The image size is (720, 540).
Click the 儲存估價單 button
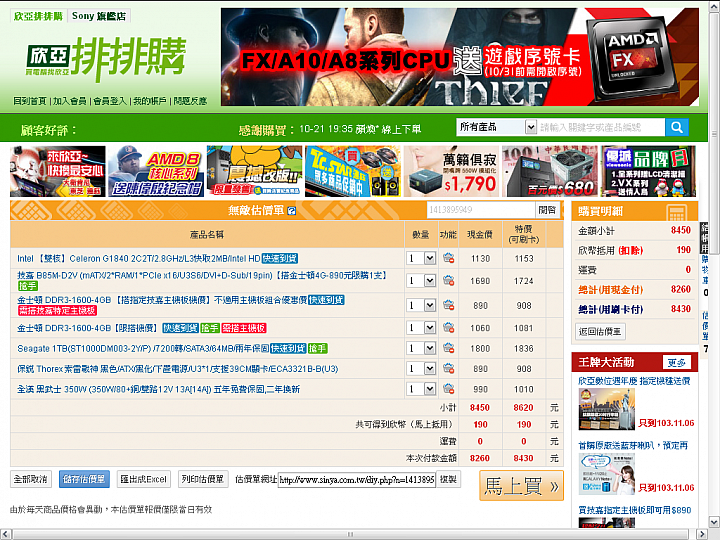point(84,479)
